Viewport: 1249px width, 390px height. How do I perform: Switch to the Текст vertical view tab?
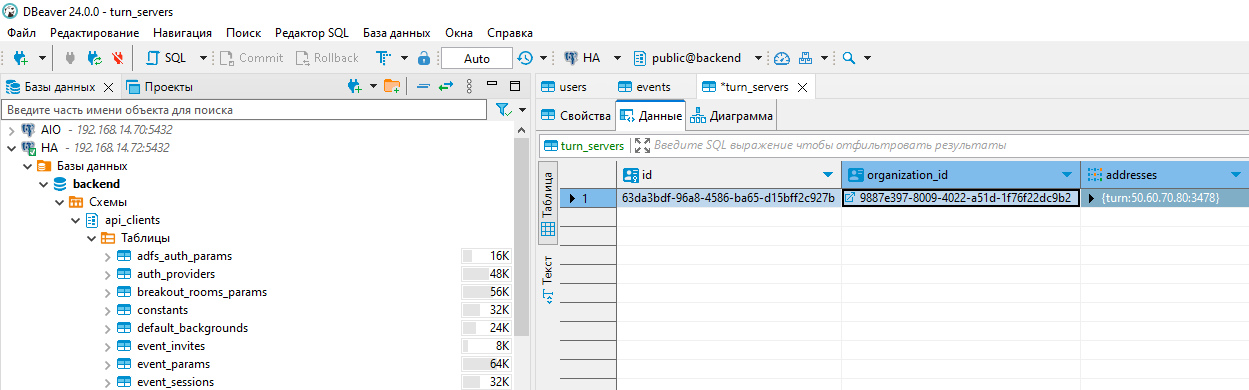(x=547, y=279)
